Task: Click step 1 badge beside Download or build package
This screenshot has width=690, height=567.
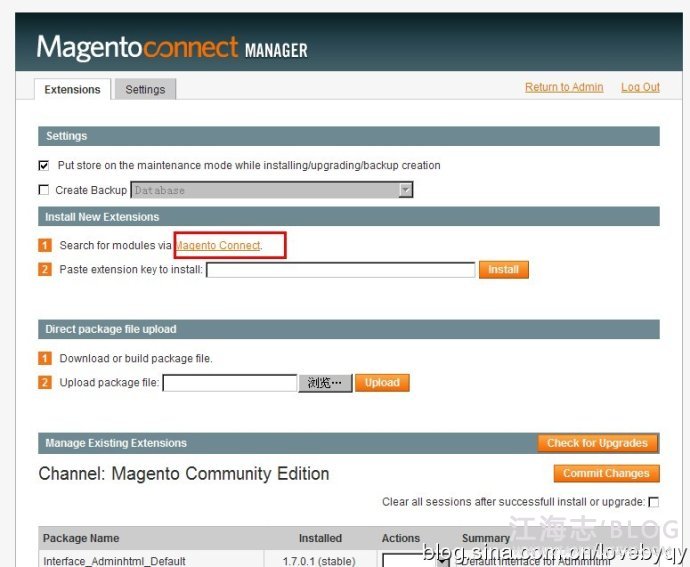Action: [x=44, y=358]
